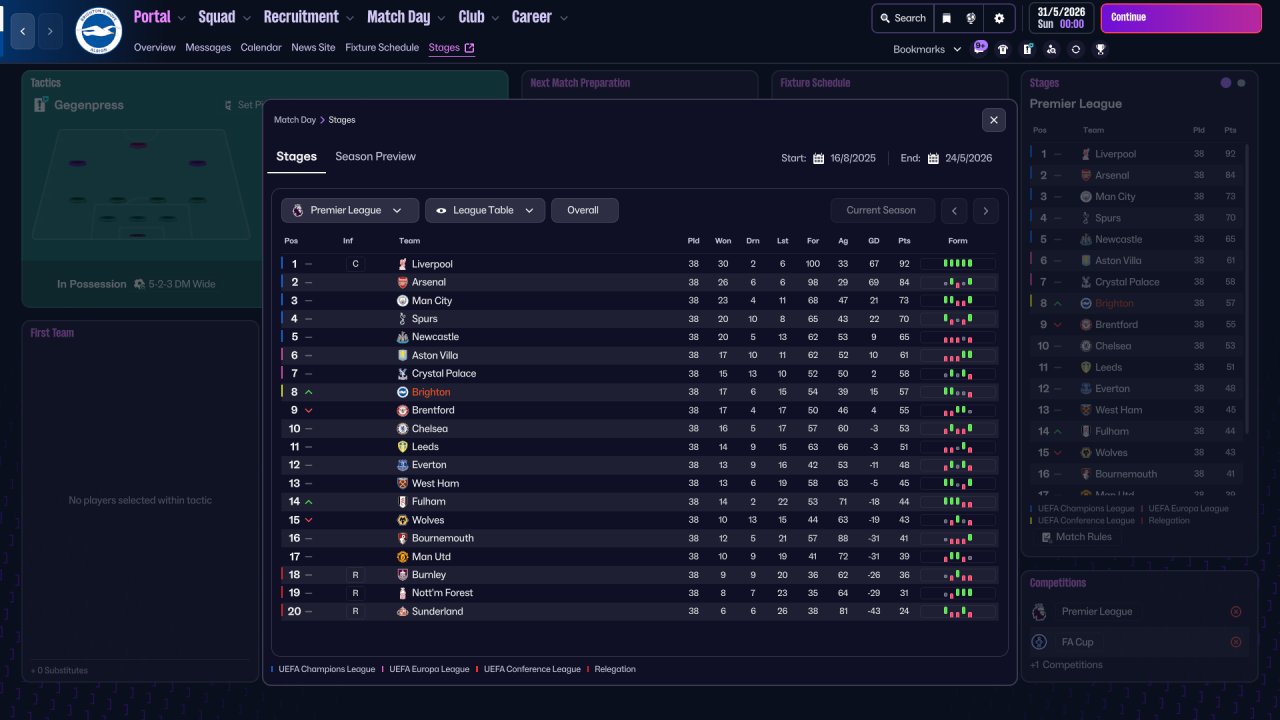Expand the Career menu chevron
The width and height of the screenshot is (1280, 720).
click(x=563, y=18)
